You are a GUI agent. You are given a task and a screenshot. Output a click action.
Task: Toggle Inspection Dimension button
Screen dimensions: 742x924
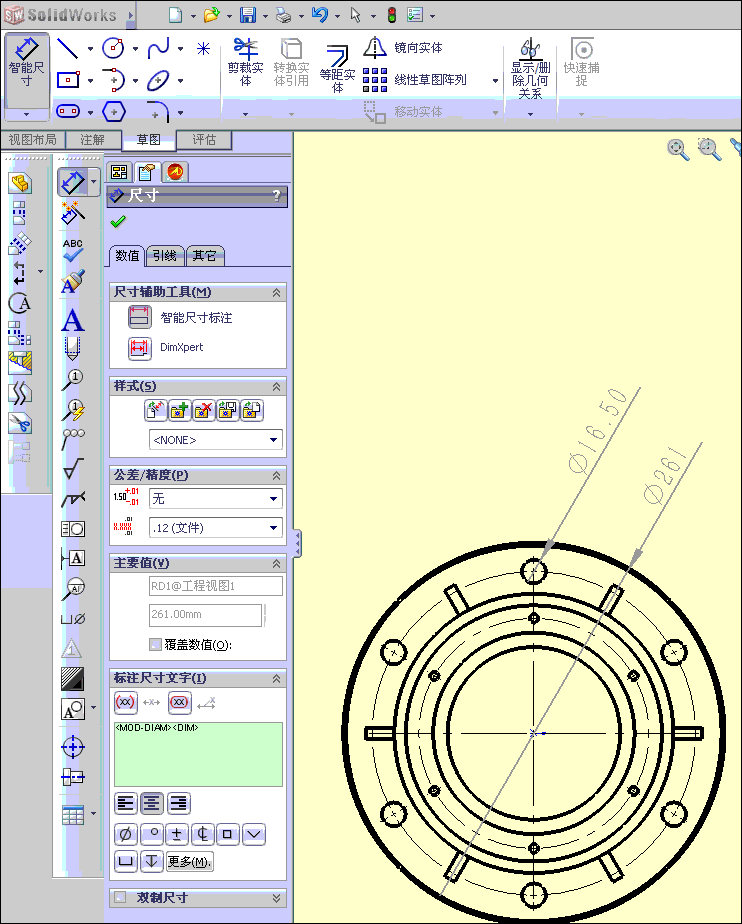(180, 702)
